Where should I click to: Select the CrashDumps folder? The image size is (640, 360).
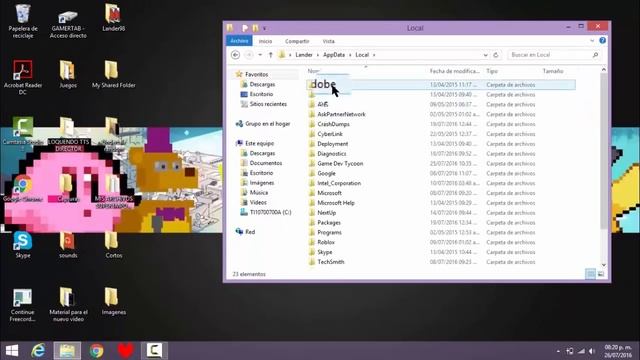pos(333,124)
